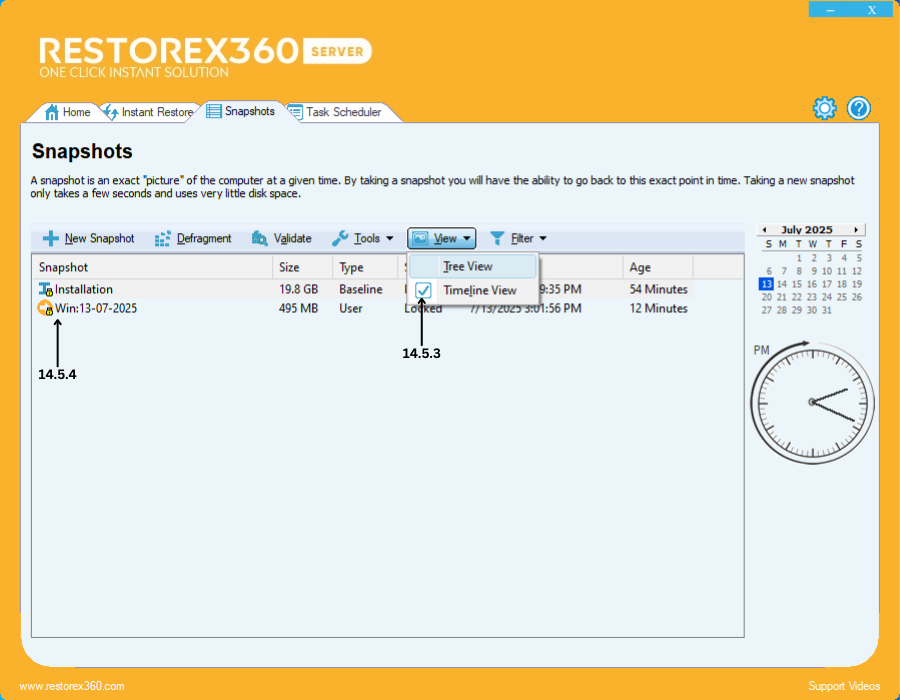Click the Validate icon
The height and width of the screenshot is (700, 900).
pyautogui.click(x=259, y=238)
